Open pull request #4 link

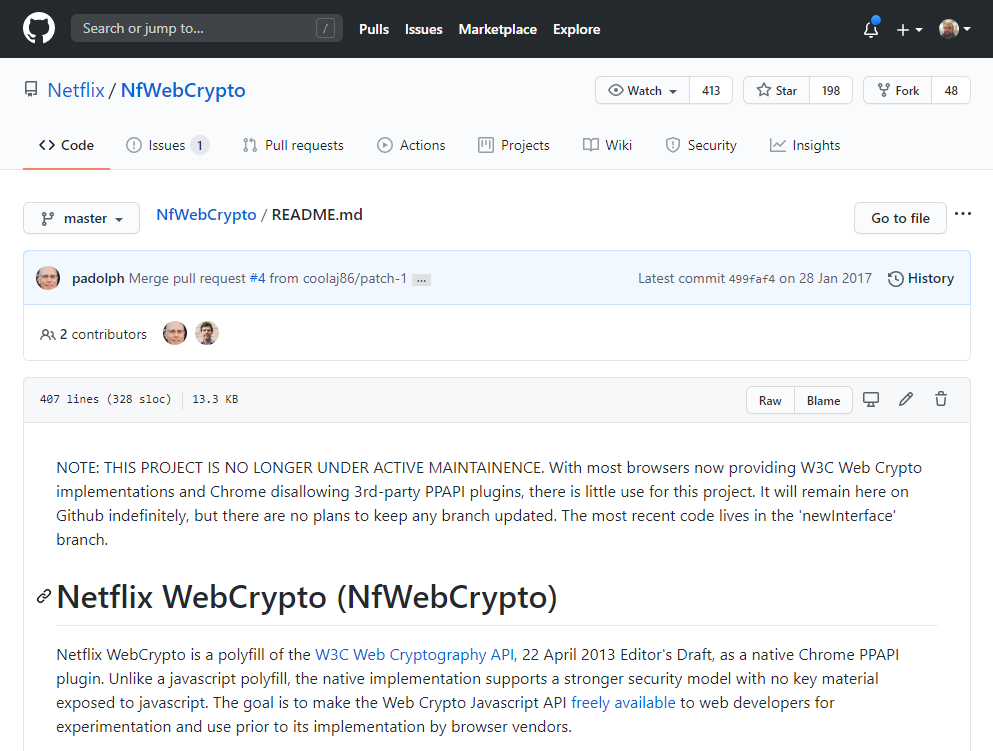pyautogui.click(x=257, y=279)
